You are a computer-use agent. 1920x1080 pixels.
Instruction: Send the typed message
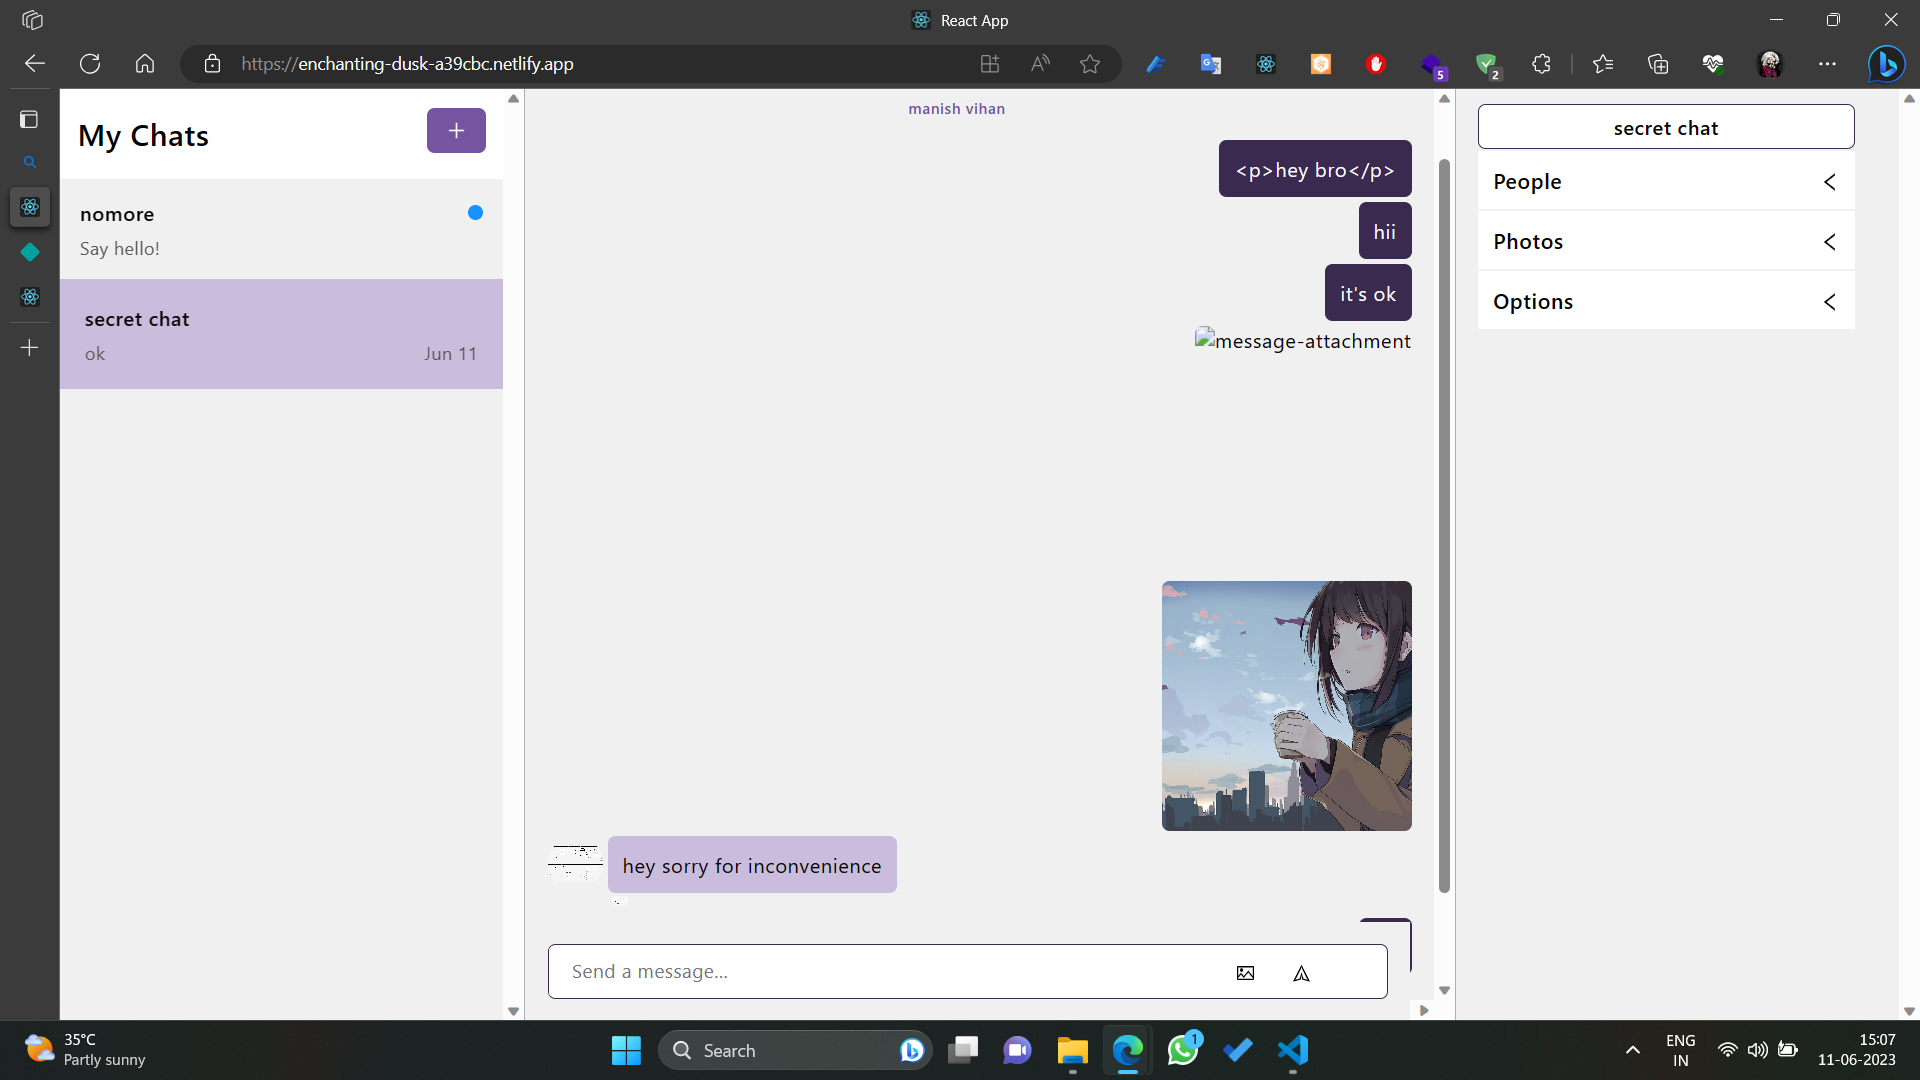point(1301,971)
